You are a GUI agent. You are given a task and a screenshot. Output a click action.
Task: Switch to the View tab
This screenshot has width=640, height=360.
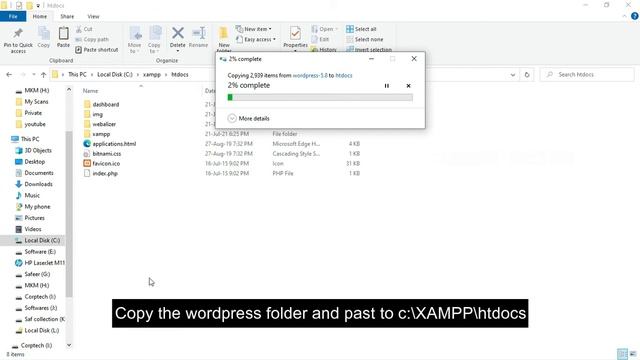pos(93,16)
